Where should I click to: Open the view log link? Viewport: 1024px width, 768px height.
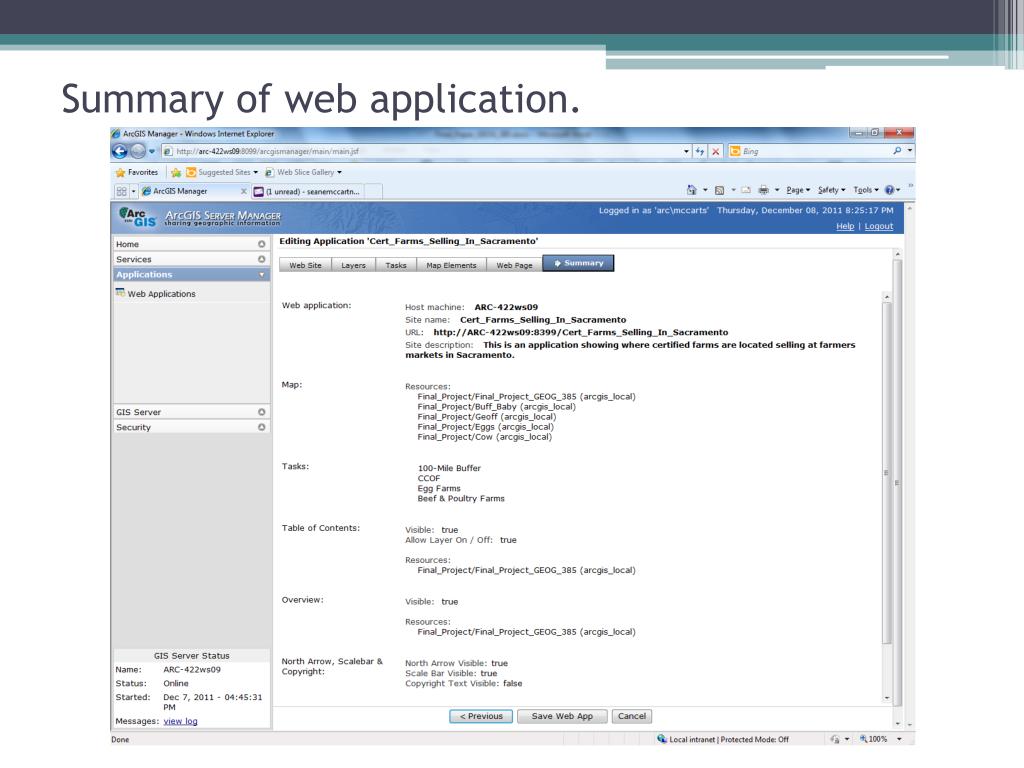click(x=180, y=721)
